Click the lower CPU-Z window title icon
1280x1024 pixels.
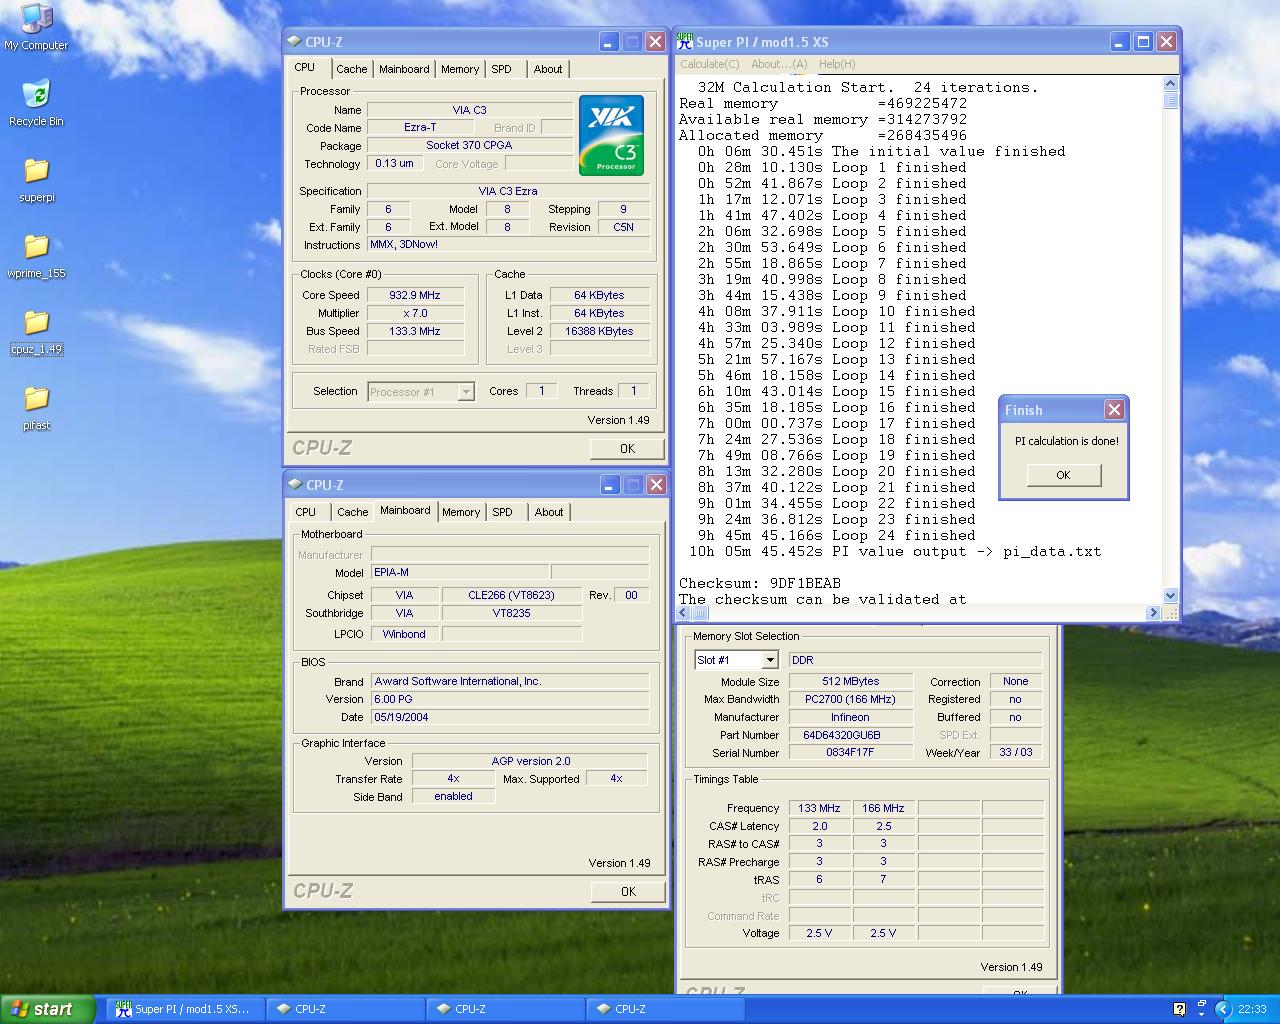294,485
